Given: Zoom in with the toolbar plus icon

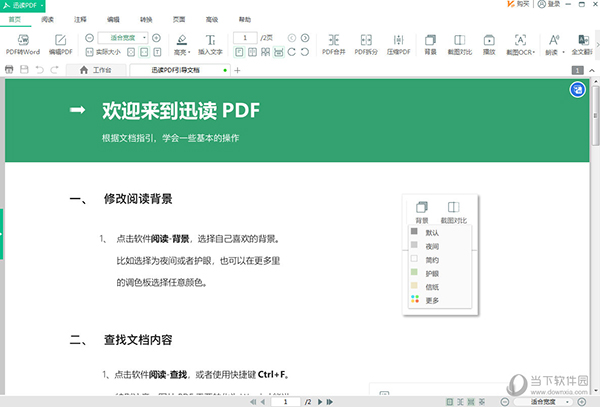Looking at the screenshot, I should click(156, 38).
